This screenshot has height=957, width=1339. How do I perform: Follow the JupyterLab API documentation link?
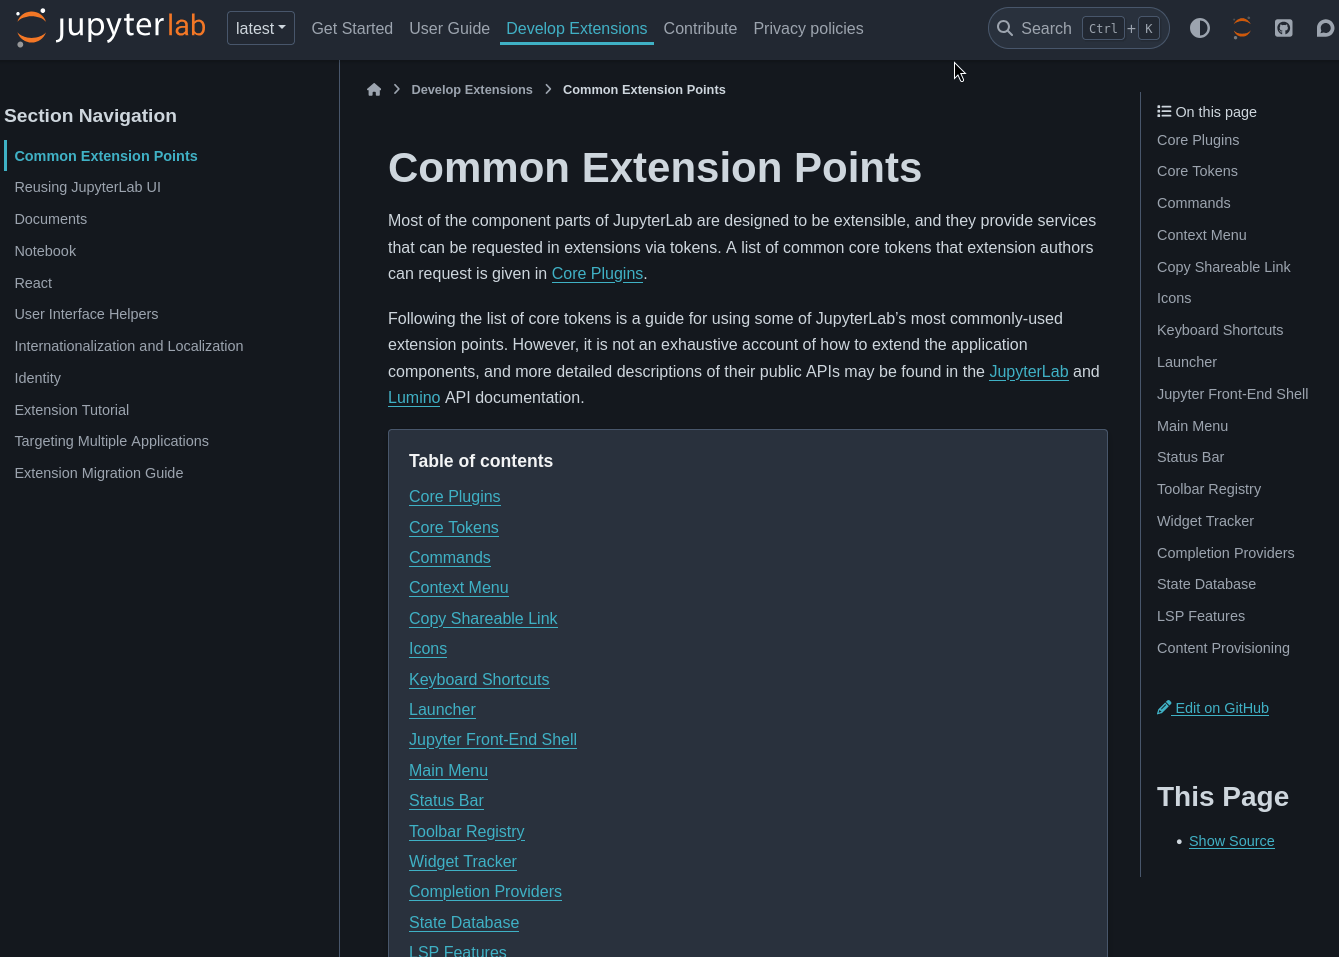[x=1028, y=371]
